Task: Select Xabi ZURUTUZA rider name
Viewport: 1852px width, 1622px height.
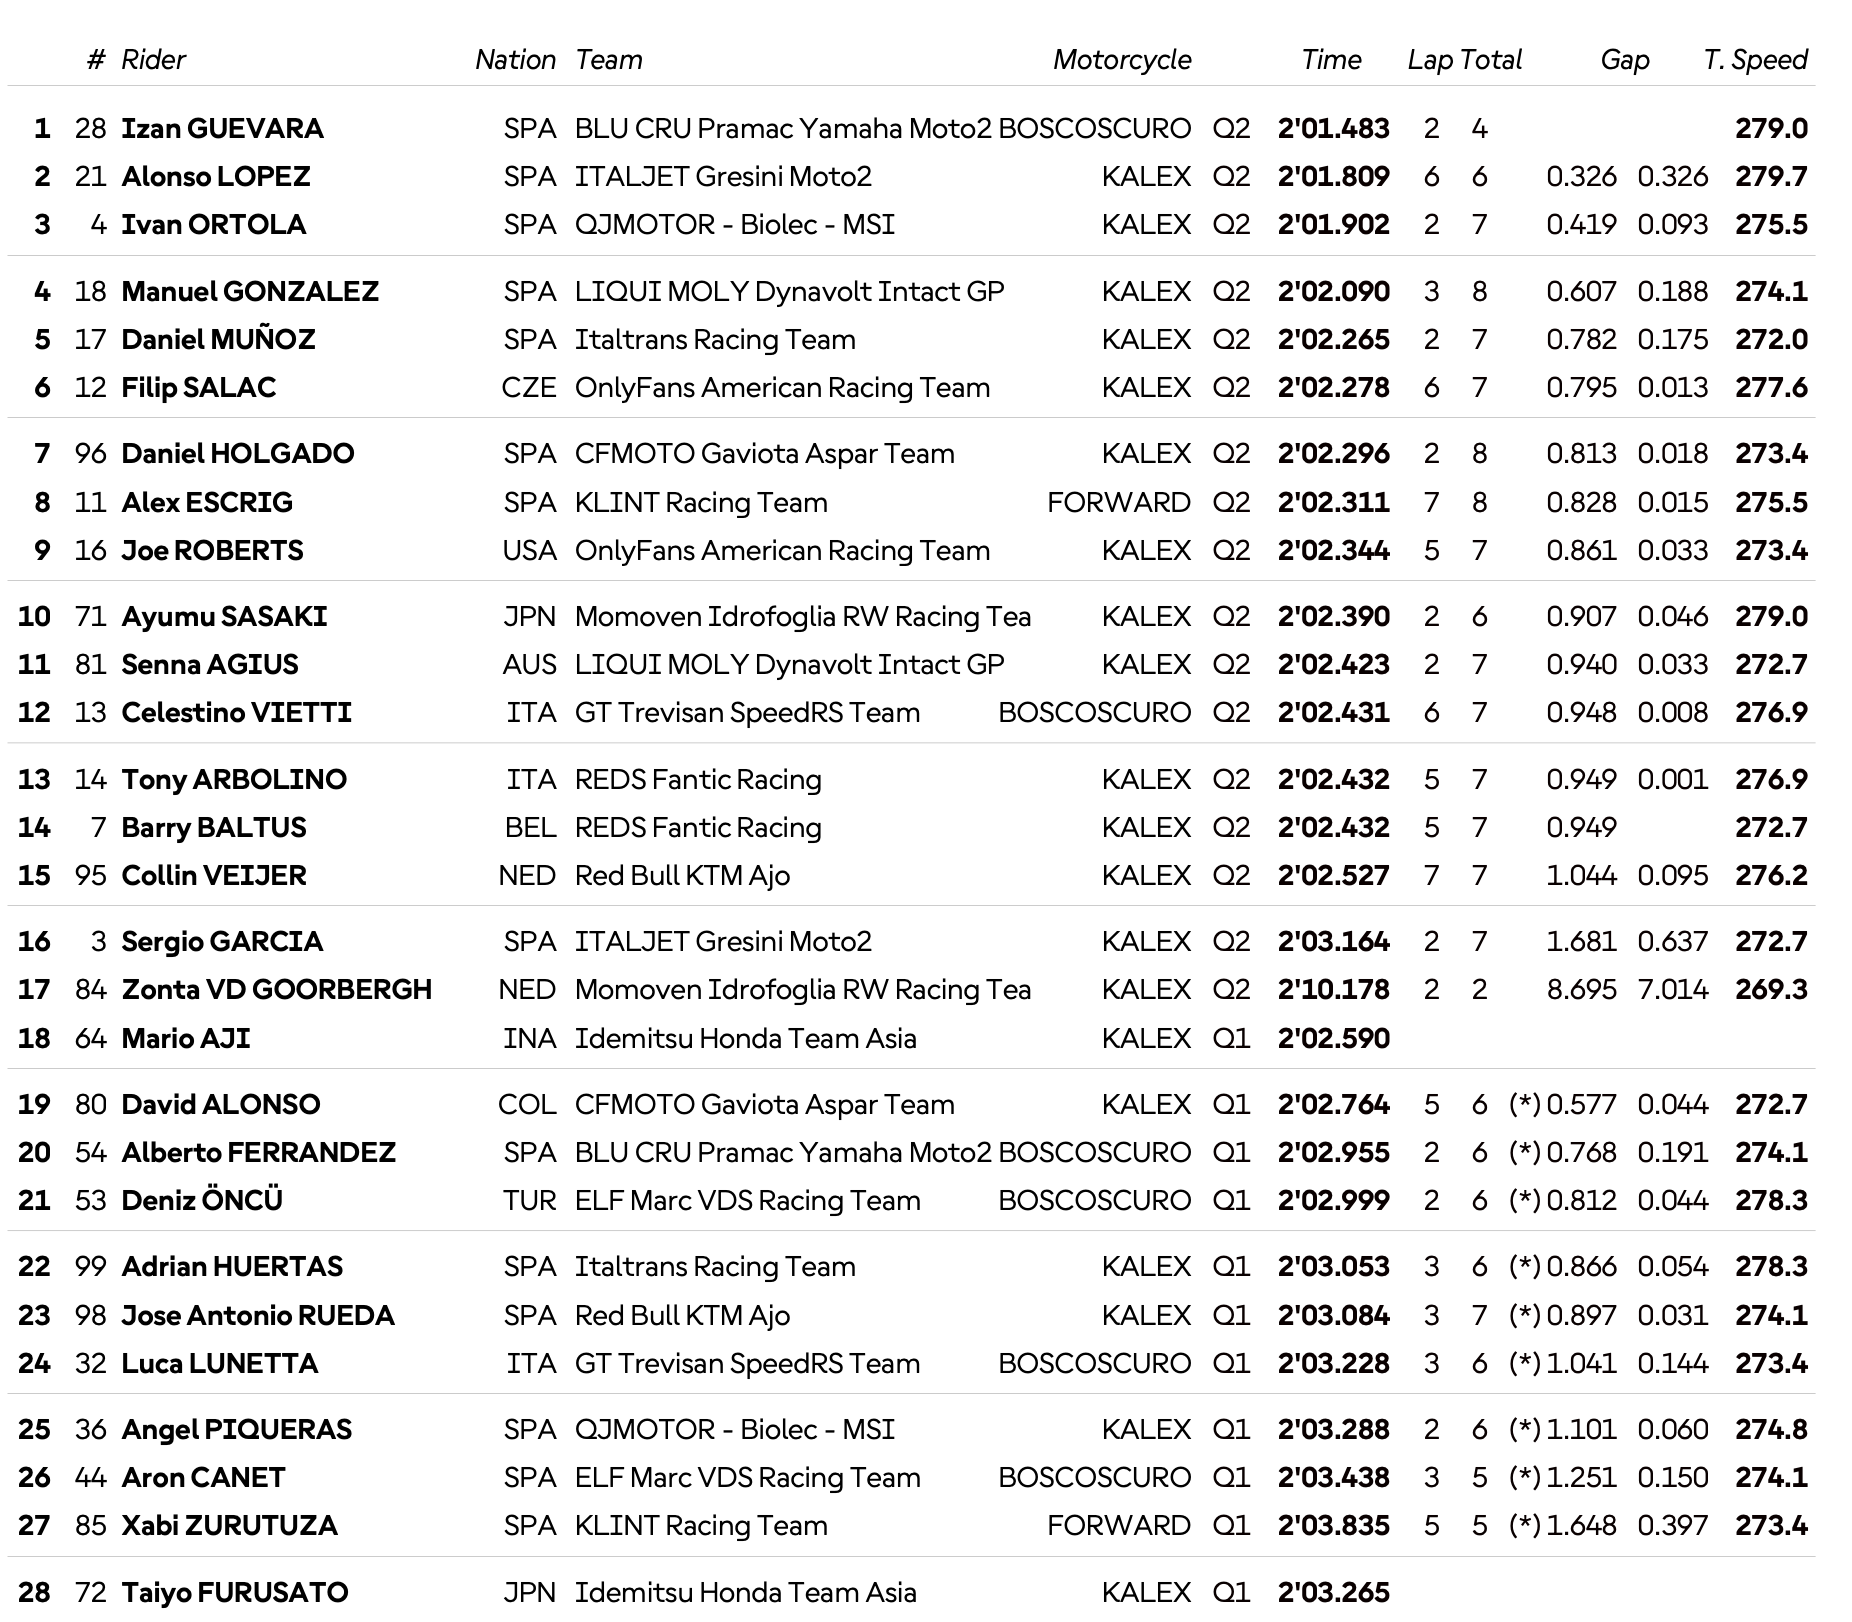Action: pos(229,1525)
